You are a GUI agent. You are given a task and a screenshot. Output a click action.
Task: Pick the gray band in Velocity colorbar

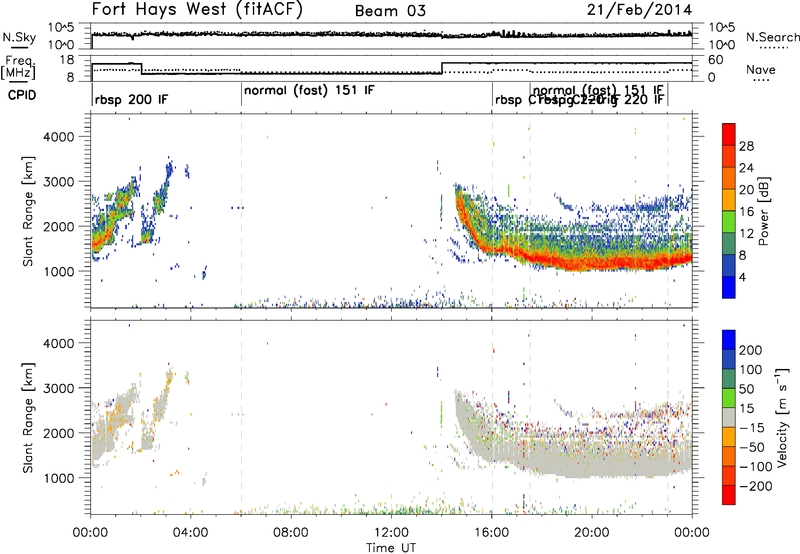pos(729,418)
